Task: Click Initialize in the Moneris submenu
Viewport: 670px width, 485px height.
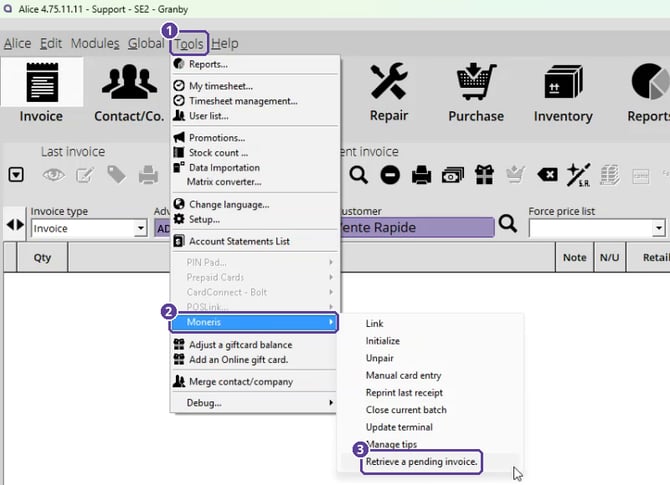Action: point(430,341)
